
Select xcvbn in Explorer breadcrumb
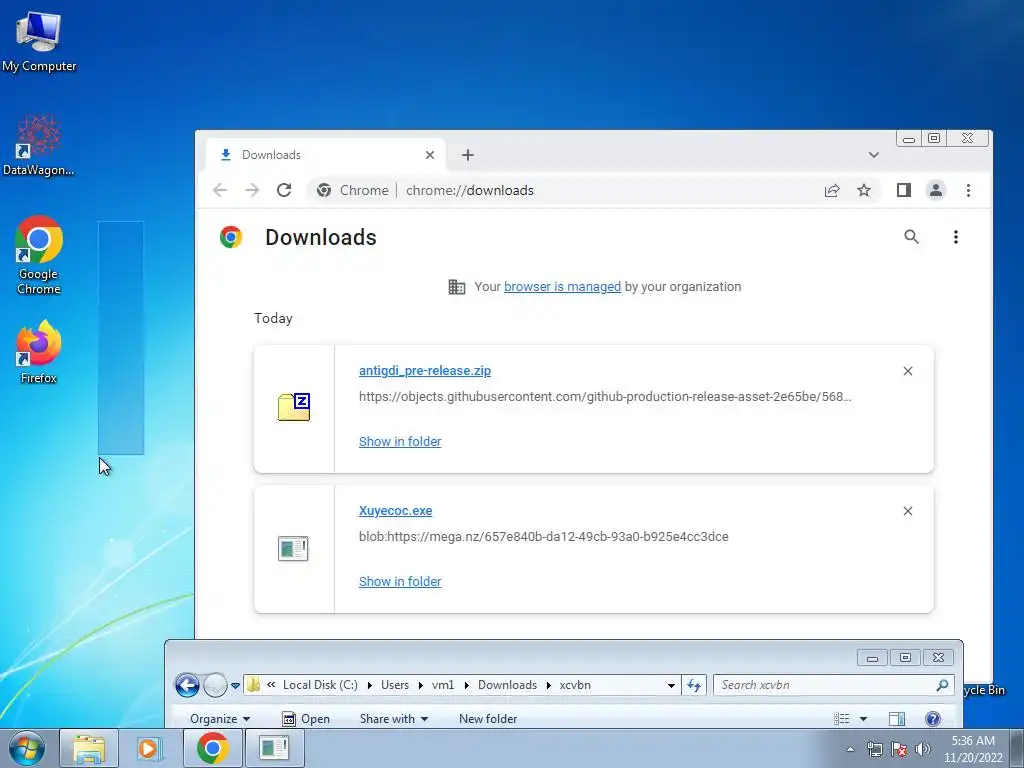[575, 685]
